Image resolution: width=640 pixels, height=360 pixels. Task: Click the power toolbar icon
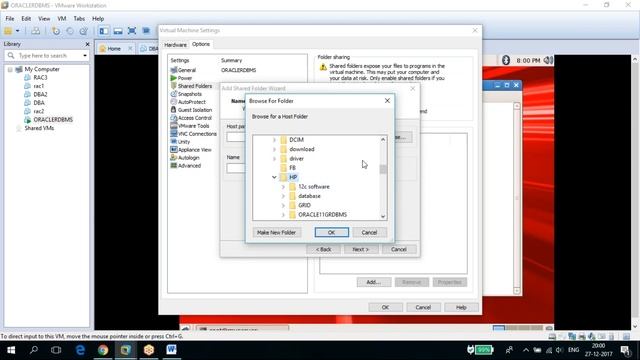[x=8, y=31]
